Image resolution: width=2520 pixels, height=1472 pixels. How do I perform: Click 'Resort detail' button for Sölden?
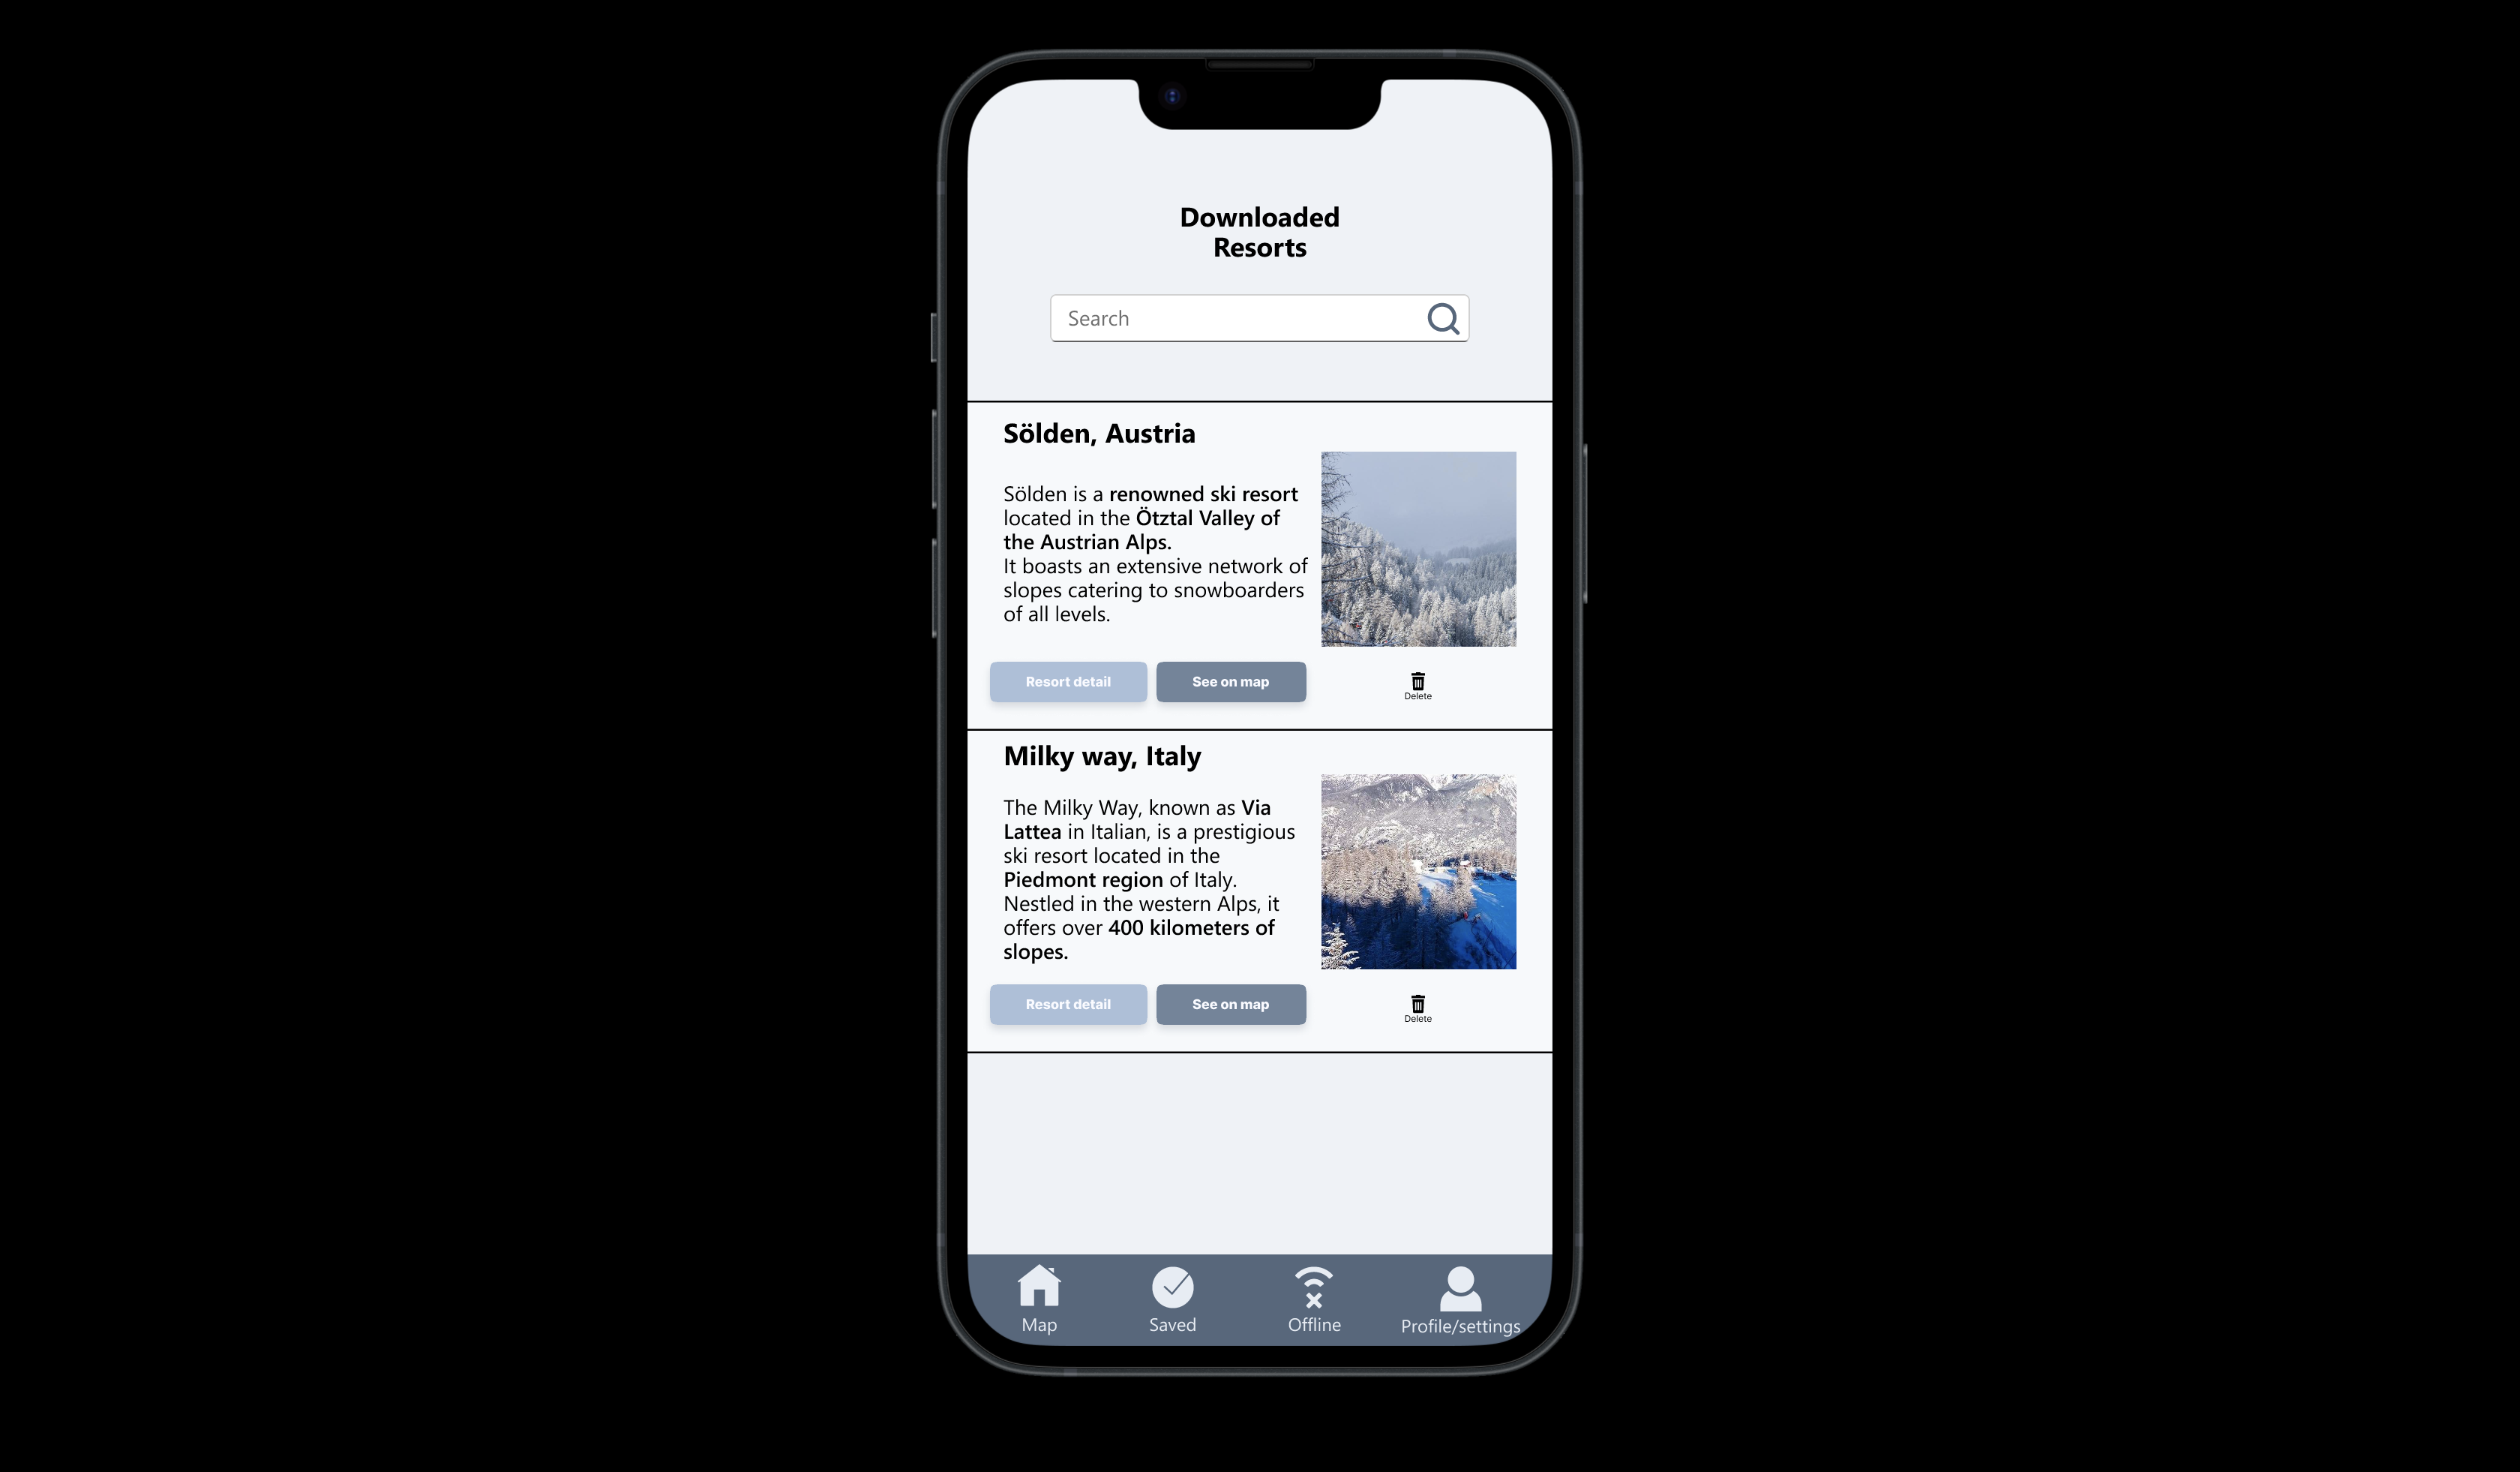(1068, 682)
